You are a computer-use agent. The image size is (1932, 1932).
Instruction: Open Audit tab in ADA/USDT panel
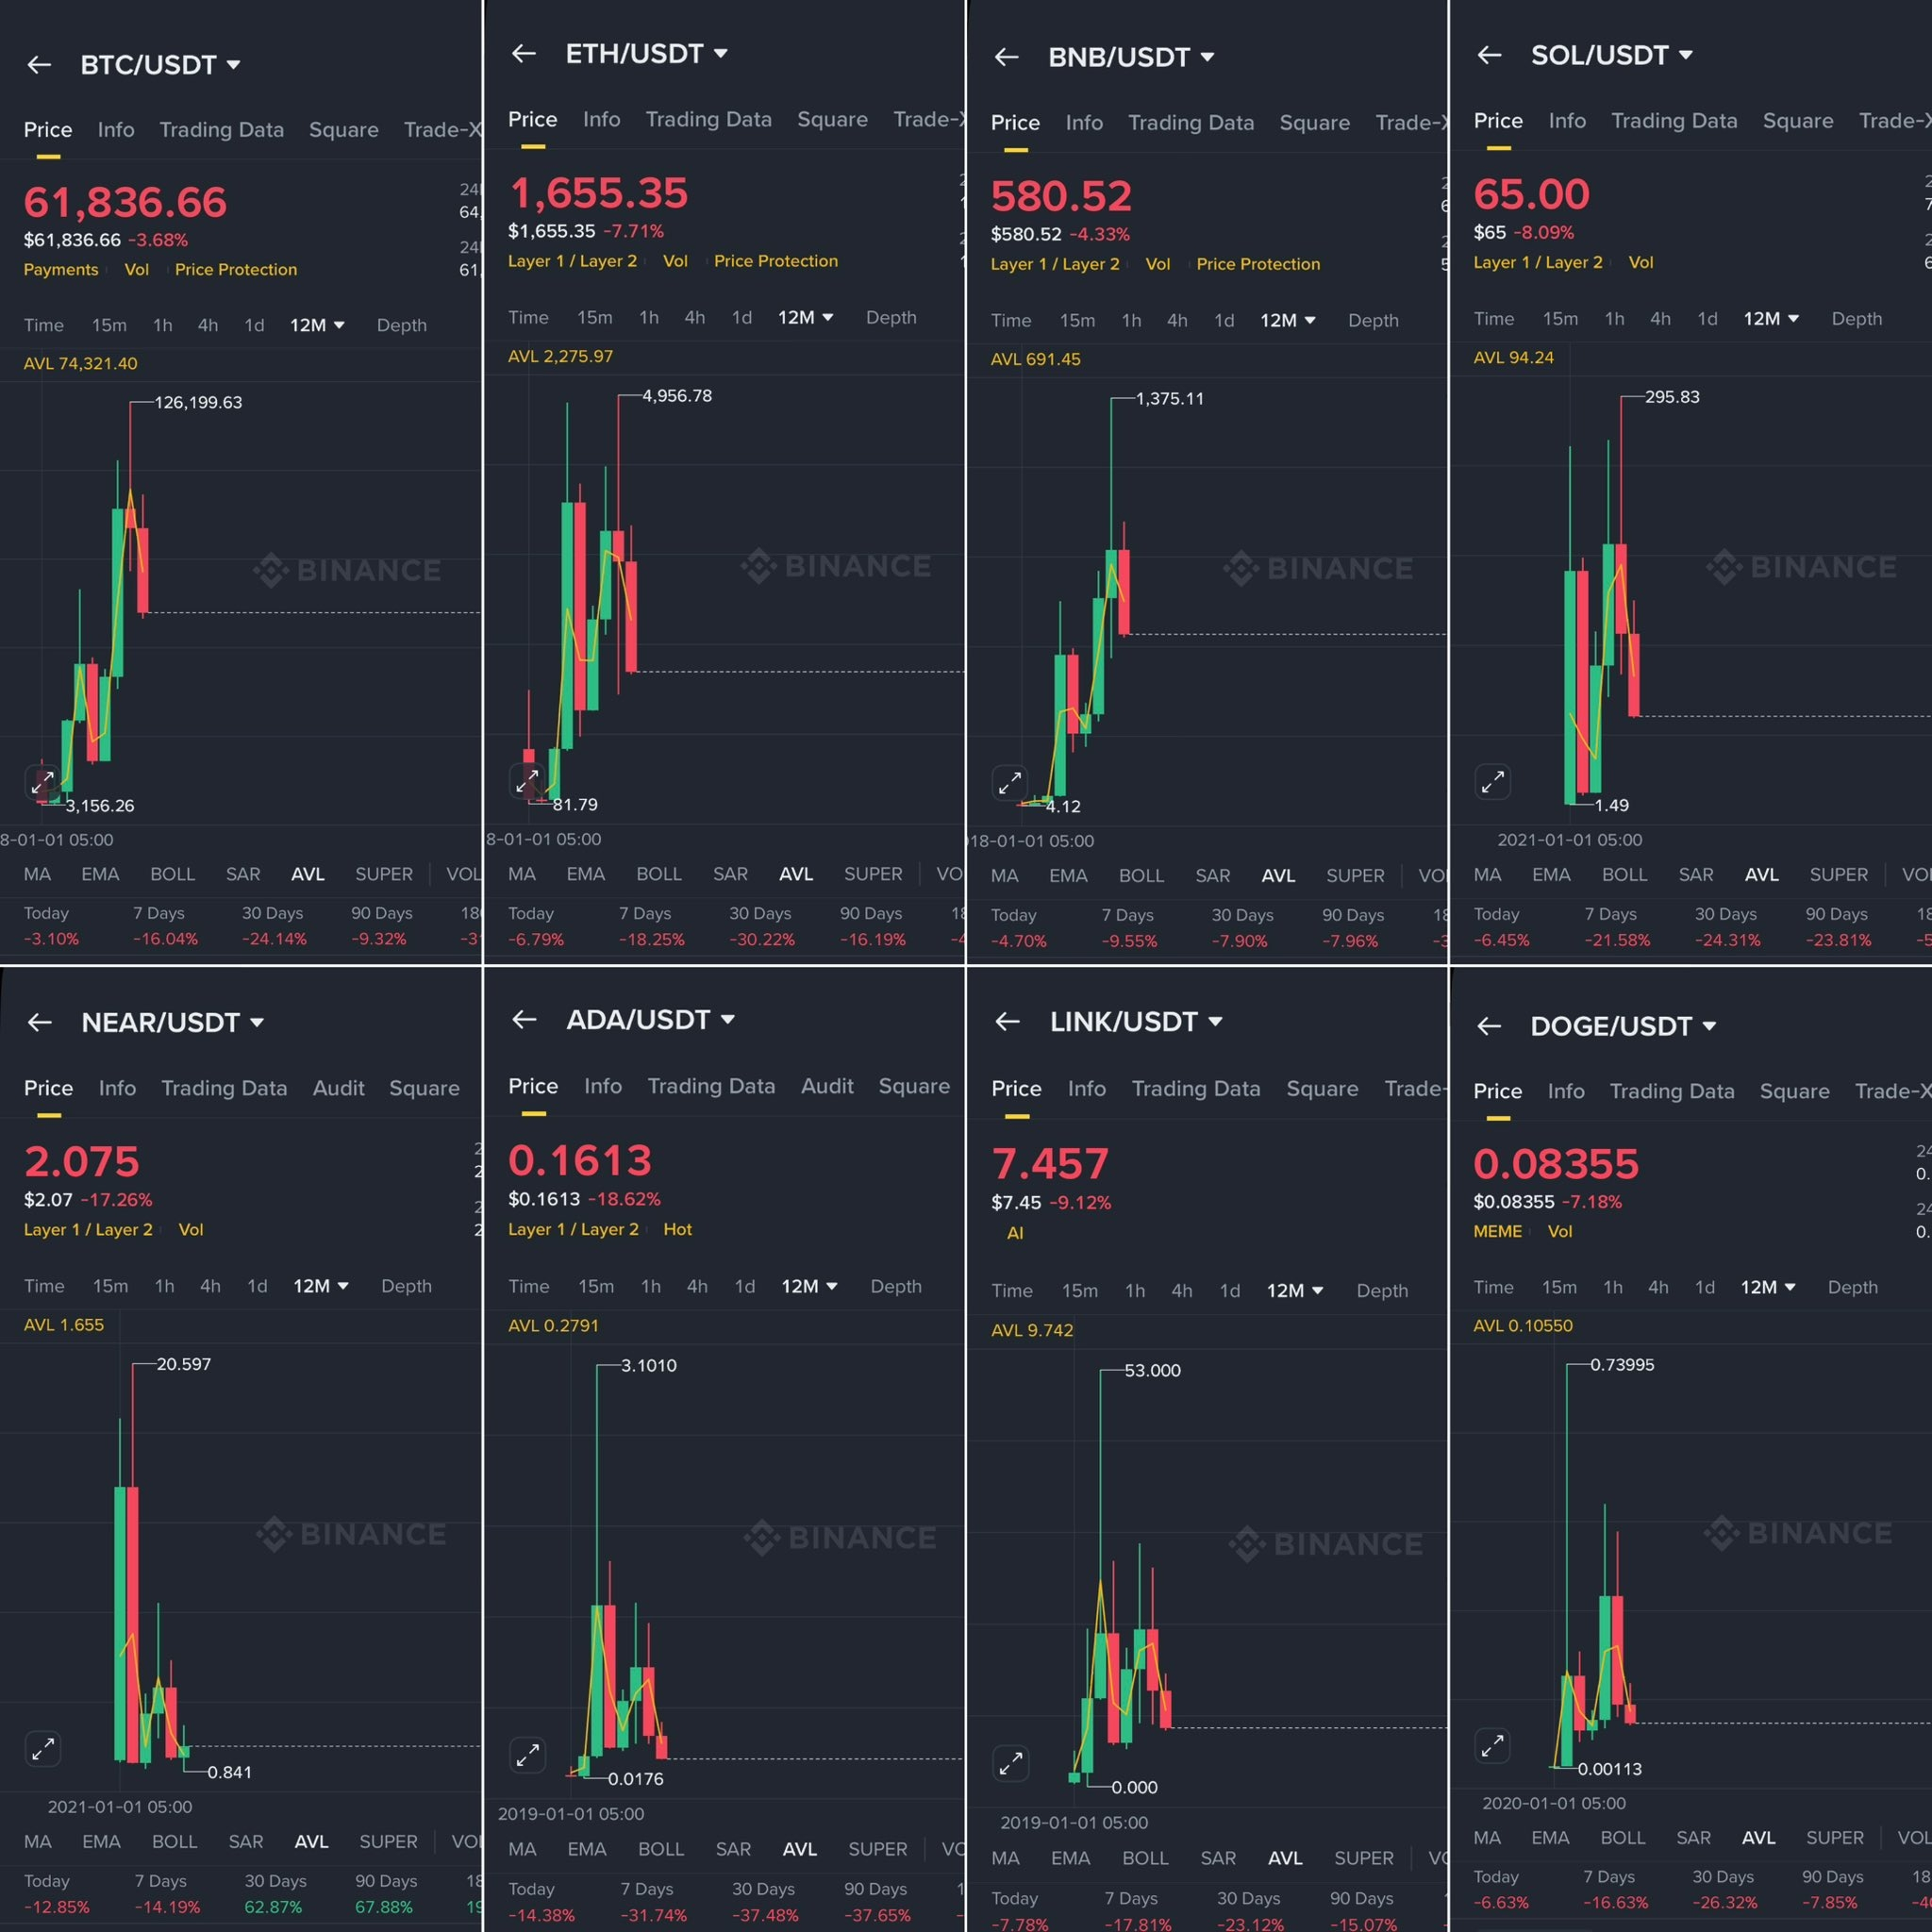coord(827,1086)
